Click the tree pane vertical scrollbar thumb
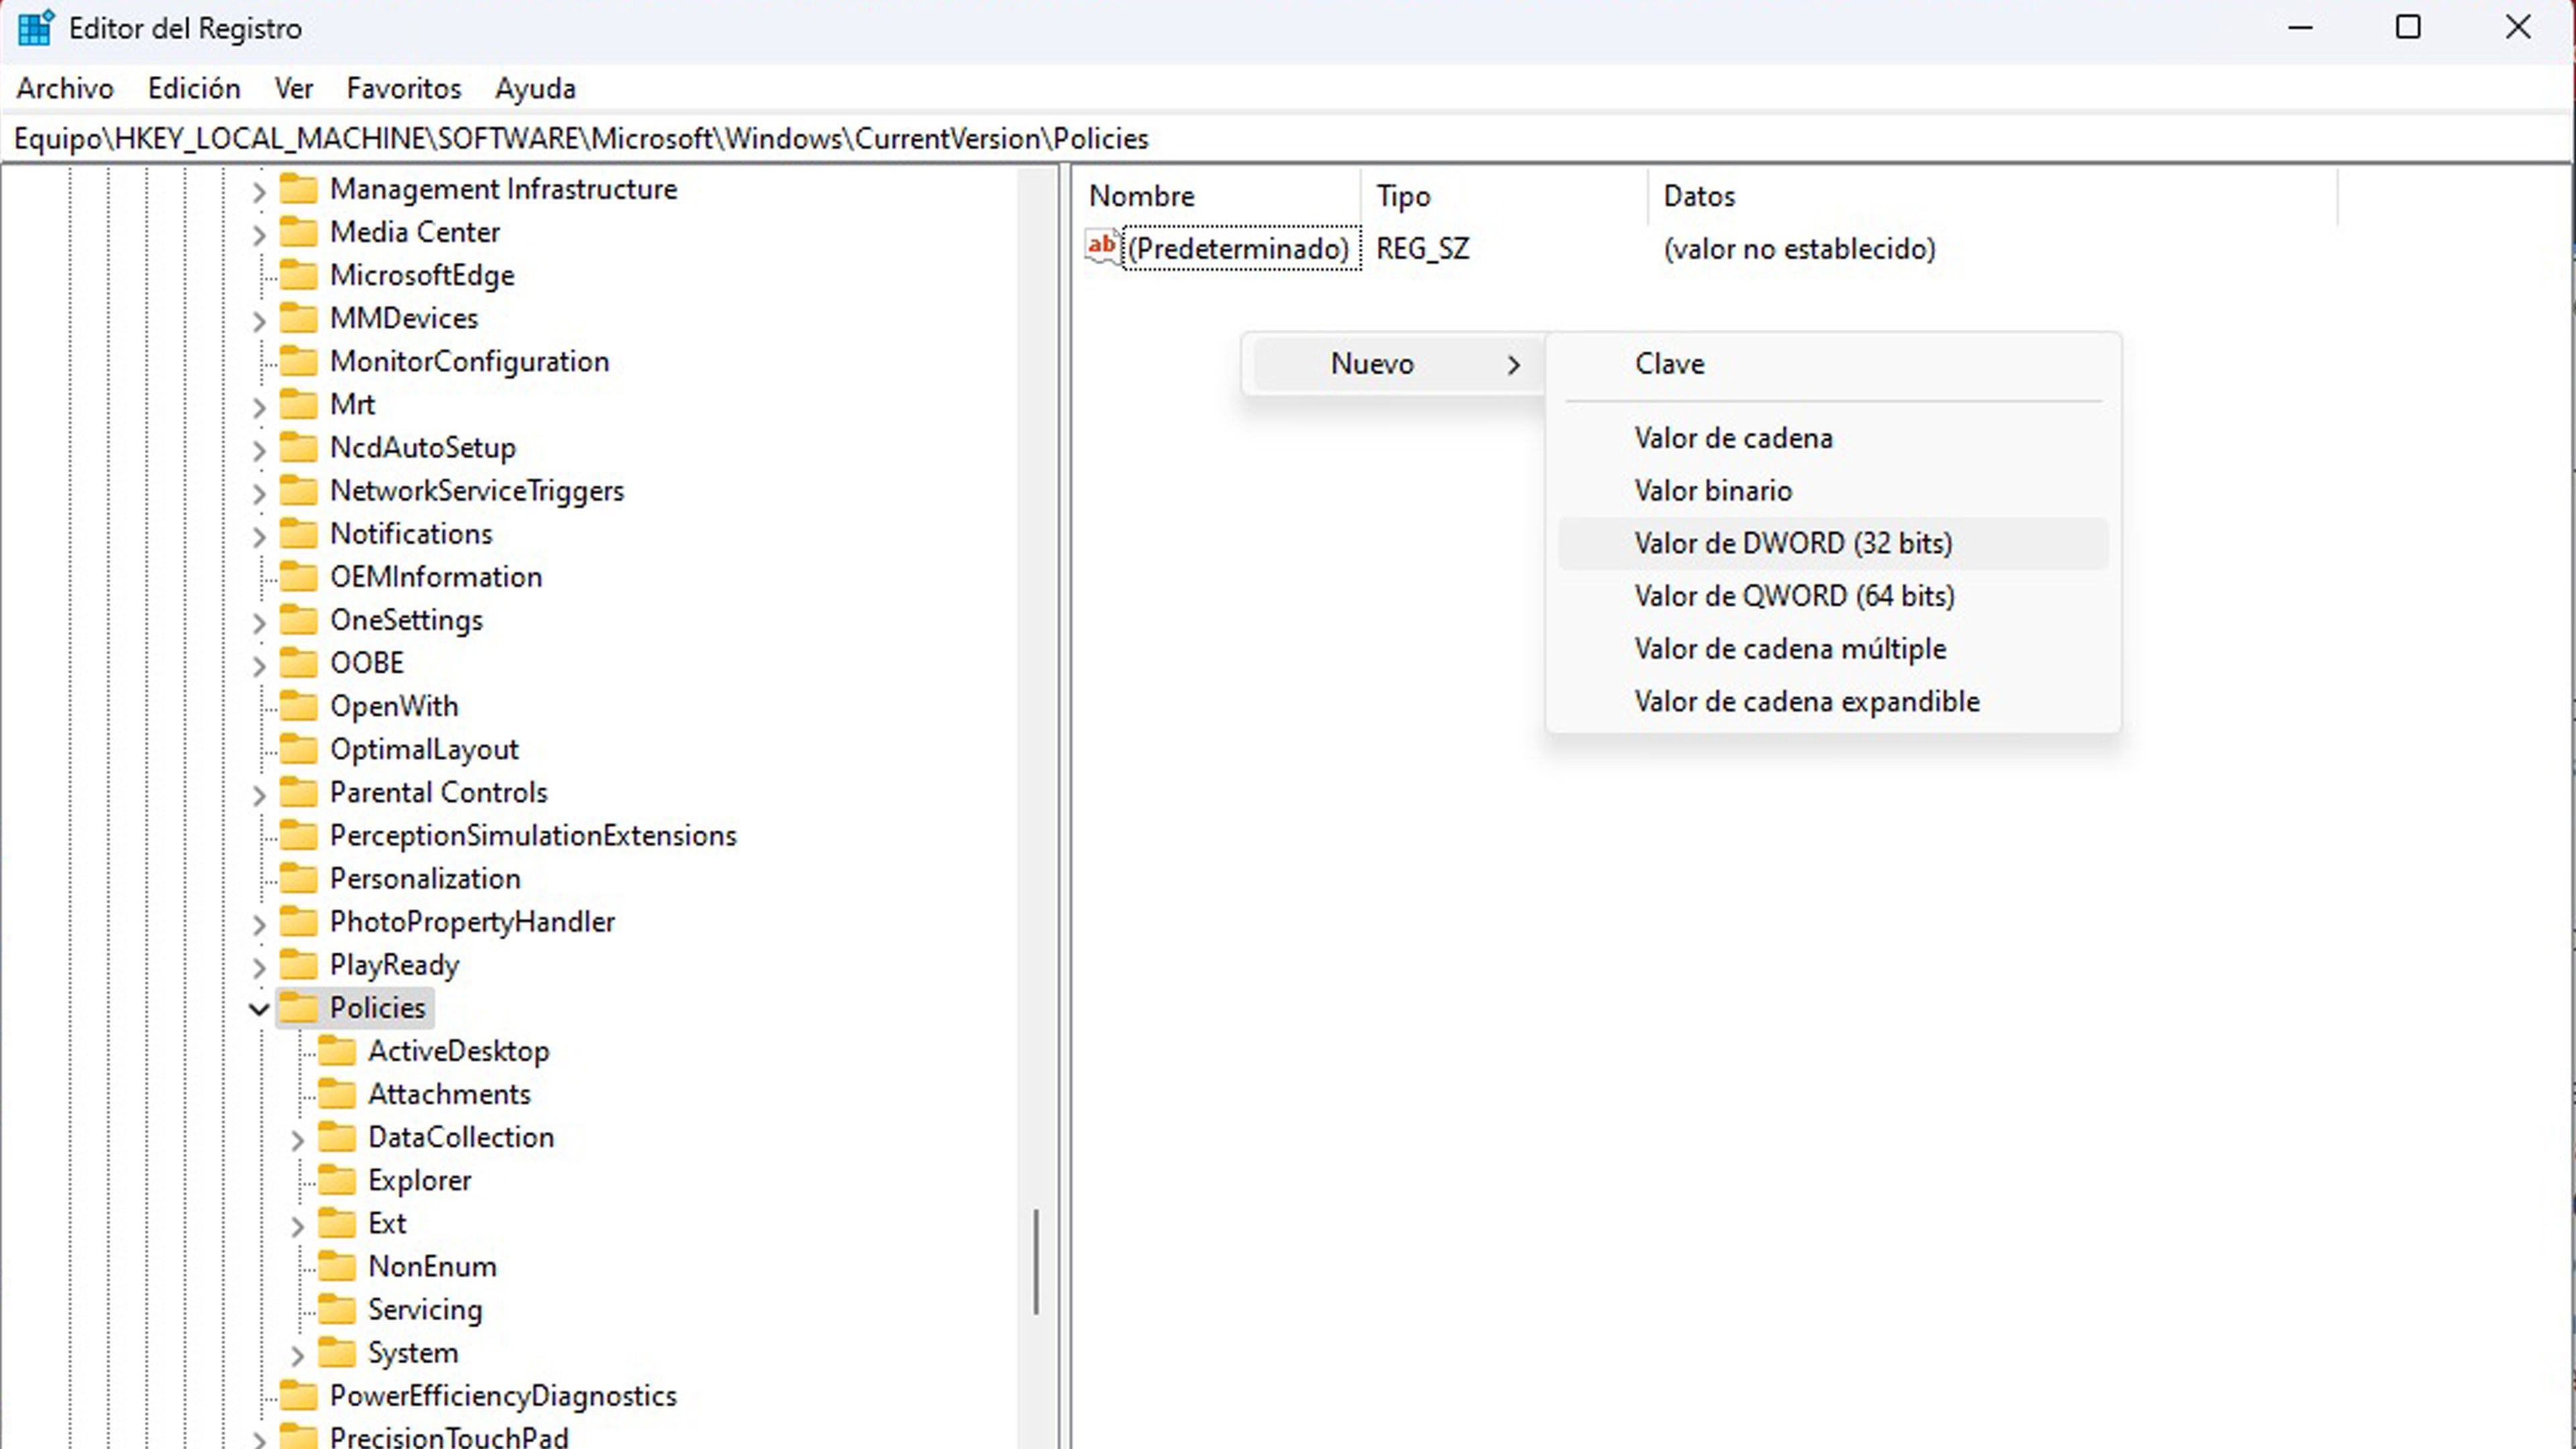This screenshot has width=2576, height=1449. pyautogui.click(x=1037, y=1261)
